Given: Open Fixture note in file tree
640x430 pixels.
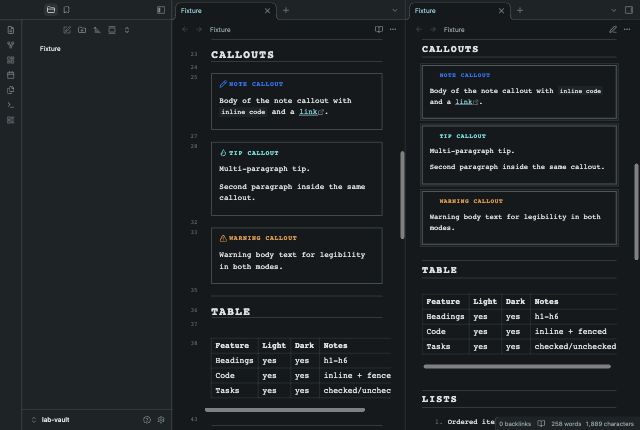Looking at the screenshot, I should point(50,49).
